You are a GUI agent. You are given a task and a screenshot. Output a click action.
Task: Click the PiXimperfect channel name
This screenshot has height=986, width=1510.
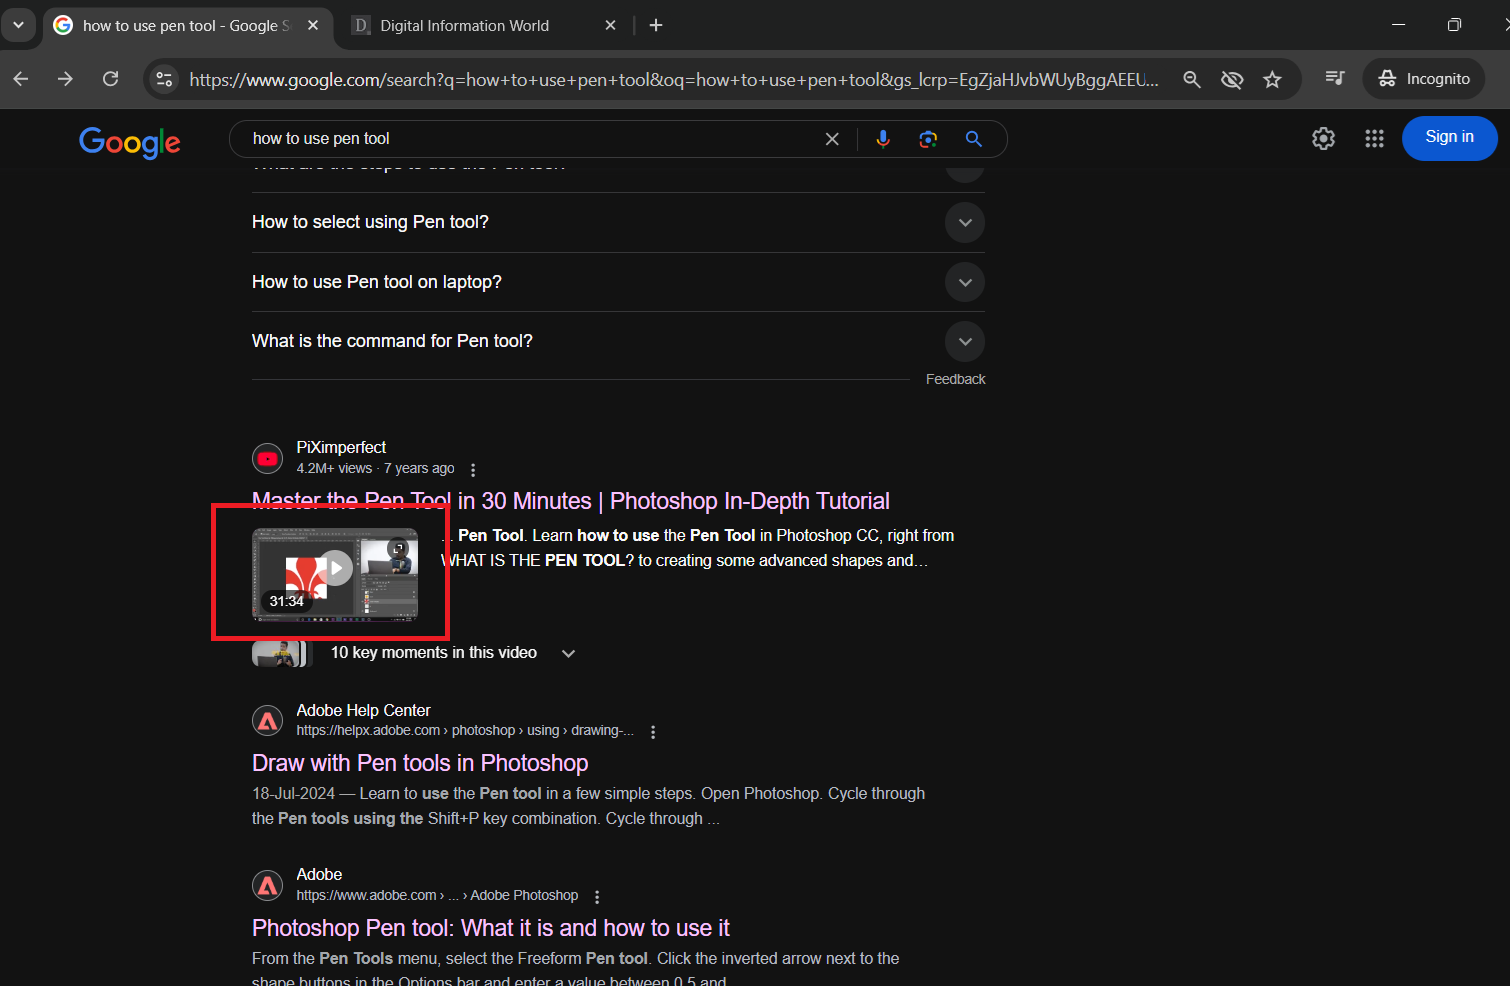point(341,447)
